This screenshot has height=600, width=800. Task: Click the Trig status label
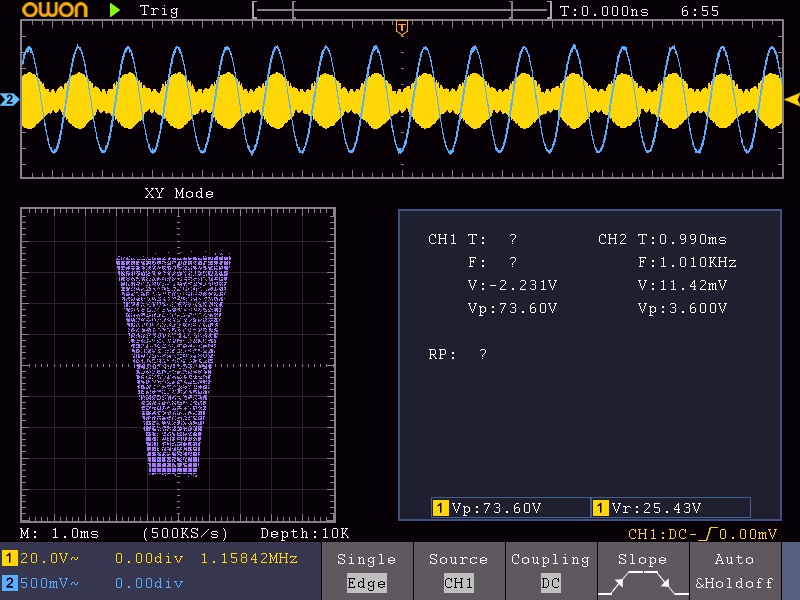[x=159, y=10]
